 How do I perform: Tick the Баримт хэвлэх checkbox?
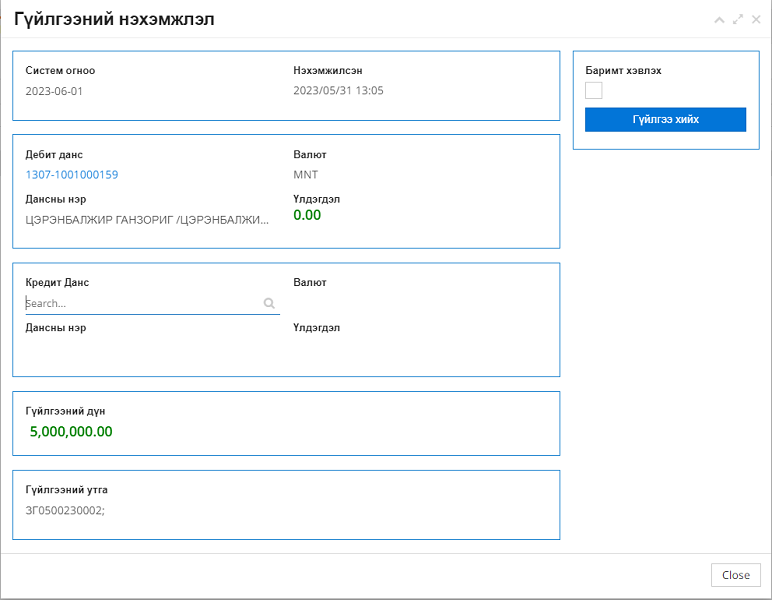[x=594, y=91]
